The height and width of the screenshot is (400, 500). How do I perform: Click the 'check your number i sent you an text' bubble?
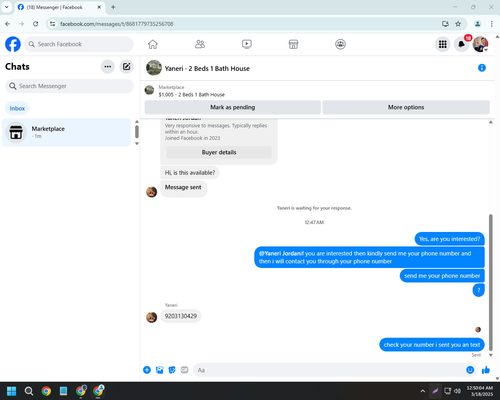point(432,345)
